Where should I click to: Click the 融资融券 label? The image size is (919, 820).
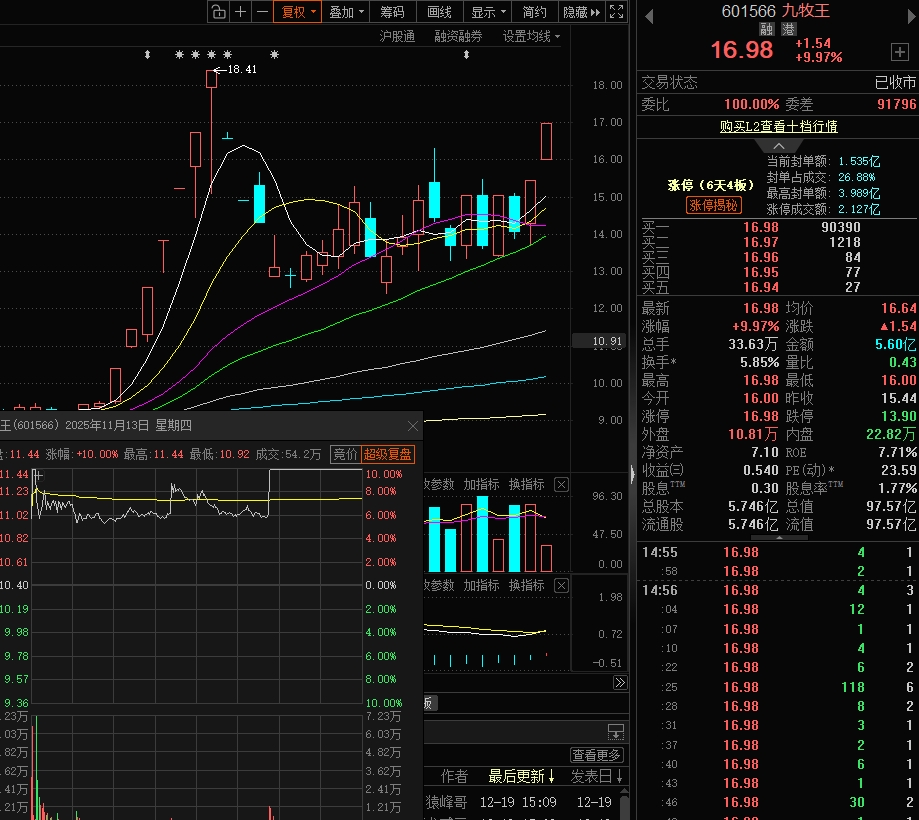point(458,36)
